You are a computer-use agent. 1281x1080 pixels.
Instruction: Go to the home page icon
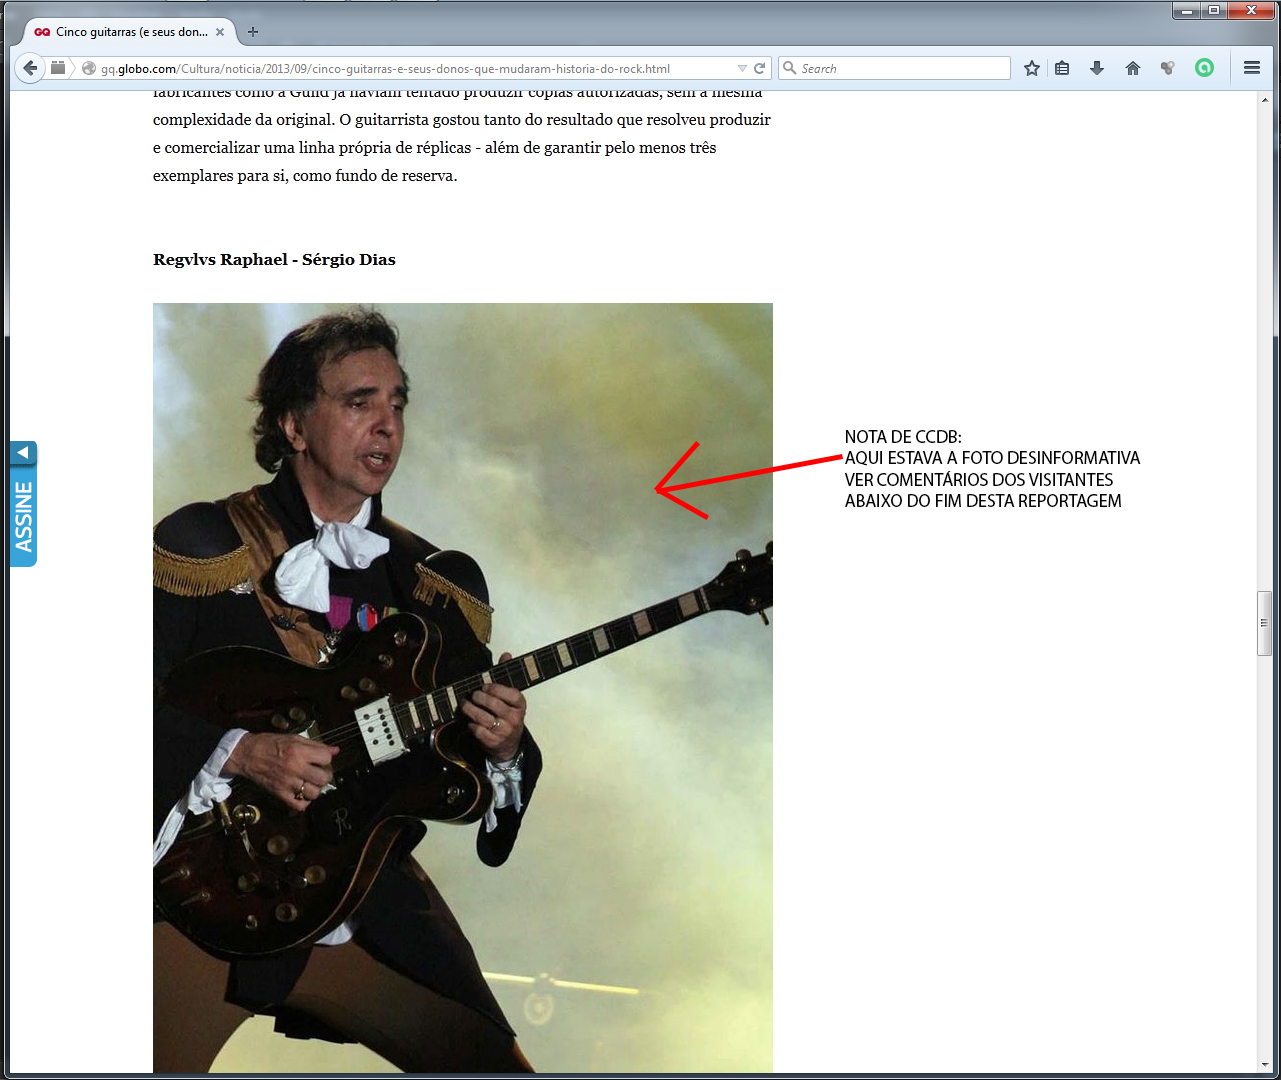(1133, 68)
